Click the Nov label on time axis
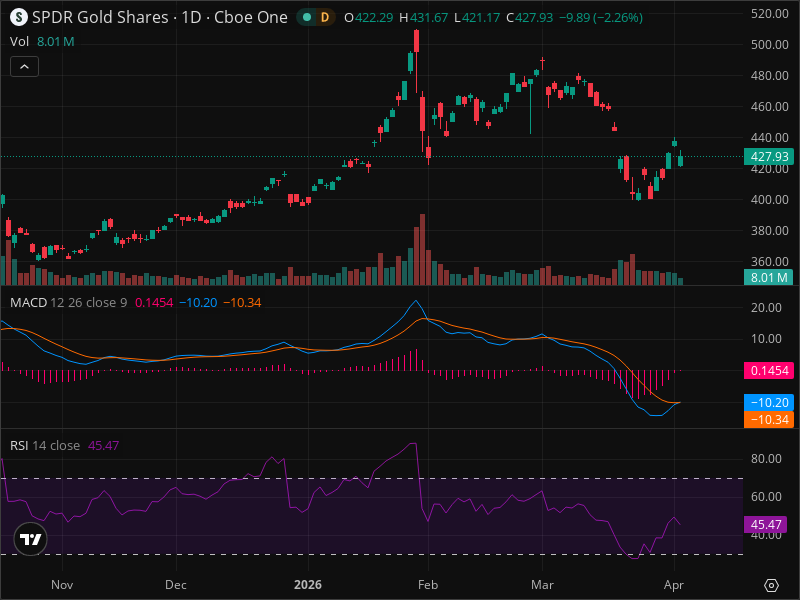The height and width of the screenshot is (600, 800). (x=62, y=585)
